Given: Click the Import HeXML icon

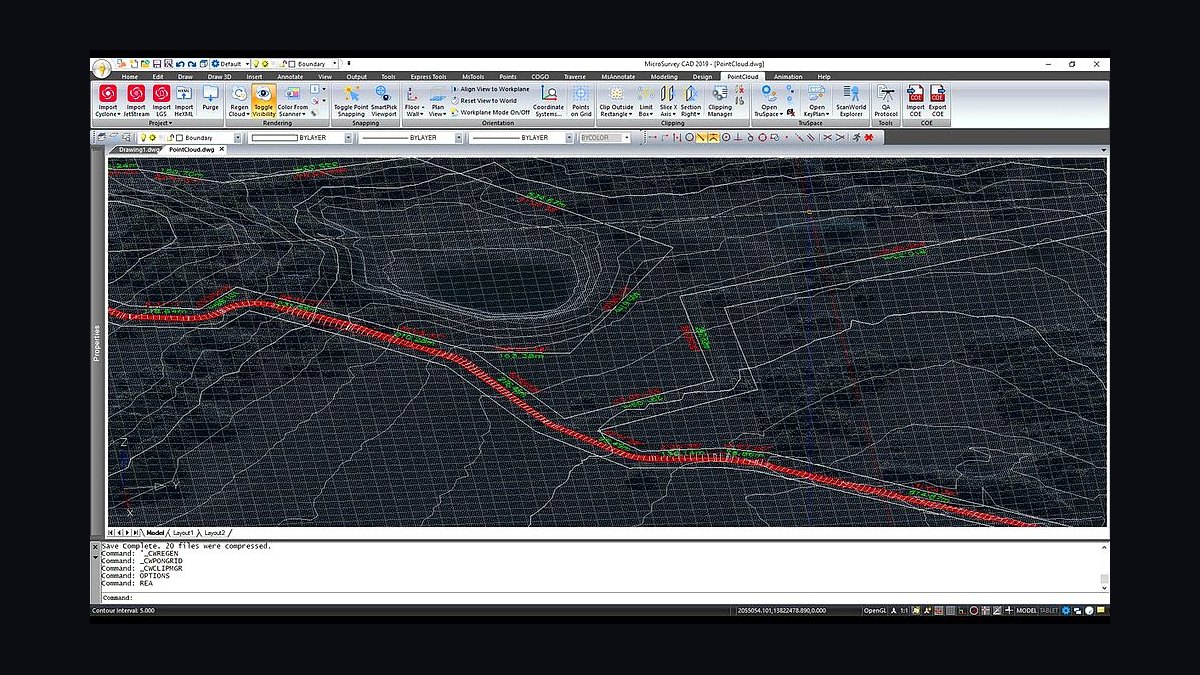Looking at the screenshot, I should click(x=184, y=93).
